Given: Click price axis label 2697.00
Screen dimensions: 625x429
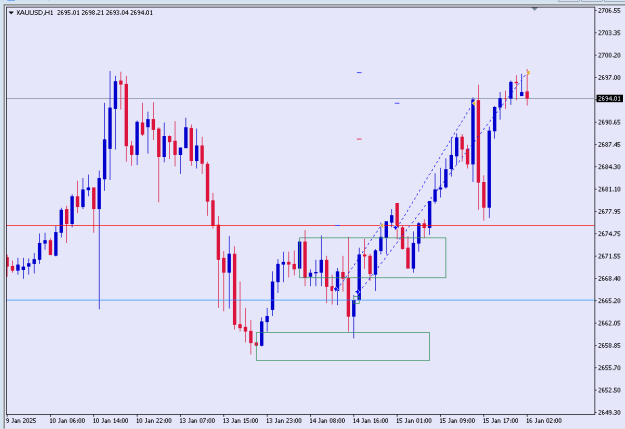Looking at the screenshot, I should coord(610,77).
